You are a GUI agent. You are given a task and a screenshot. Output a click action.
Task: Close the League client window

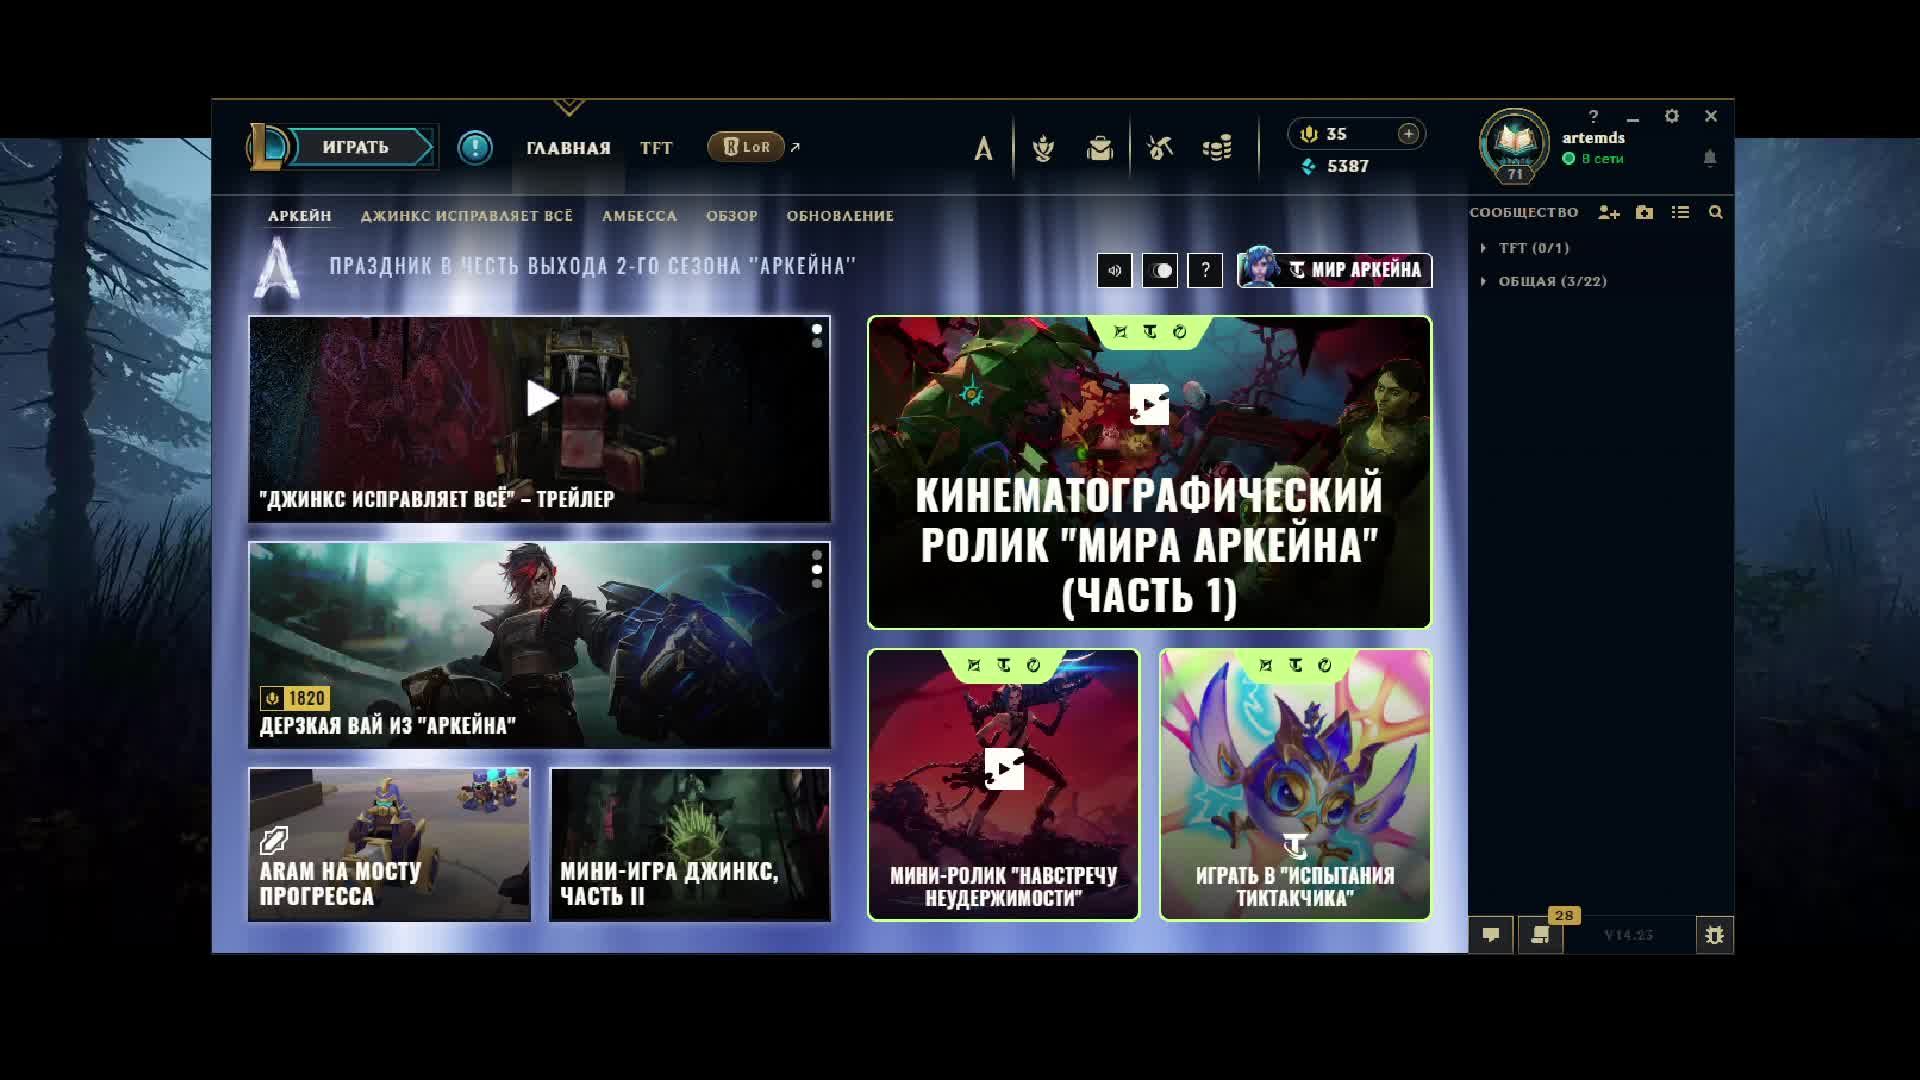click(1711, 116)
